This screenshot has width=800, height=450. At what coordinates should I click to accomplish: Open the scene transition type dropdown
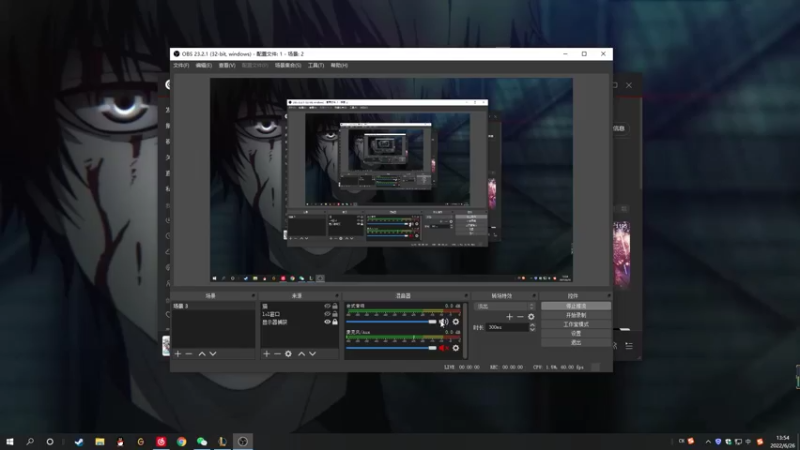(x=505, y=306)
